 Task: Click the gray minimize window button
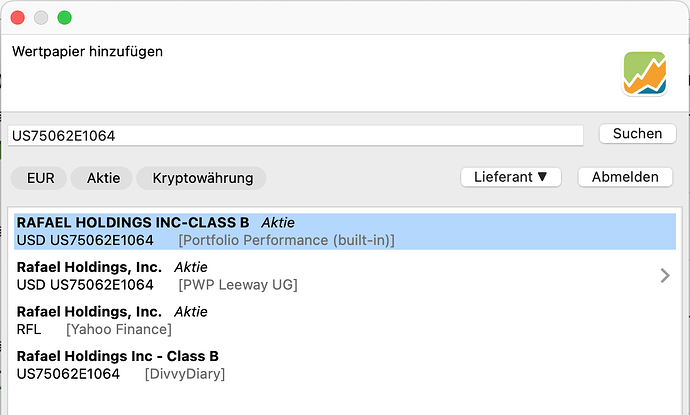pyautogui.click(x=41, y=18)
